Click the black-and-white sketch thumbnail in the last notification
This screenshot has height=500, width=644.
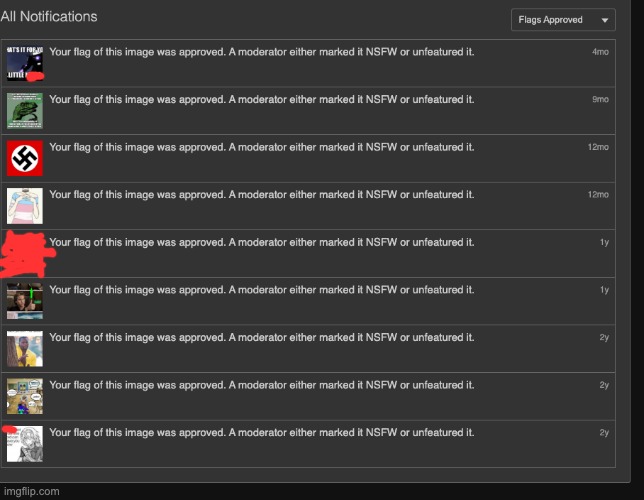pyautogui.click(x=24, y=443)
